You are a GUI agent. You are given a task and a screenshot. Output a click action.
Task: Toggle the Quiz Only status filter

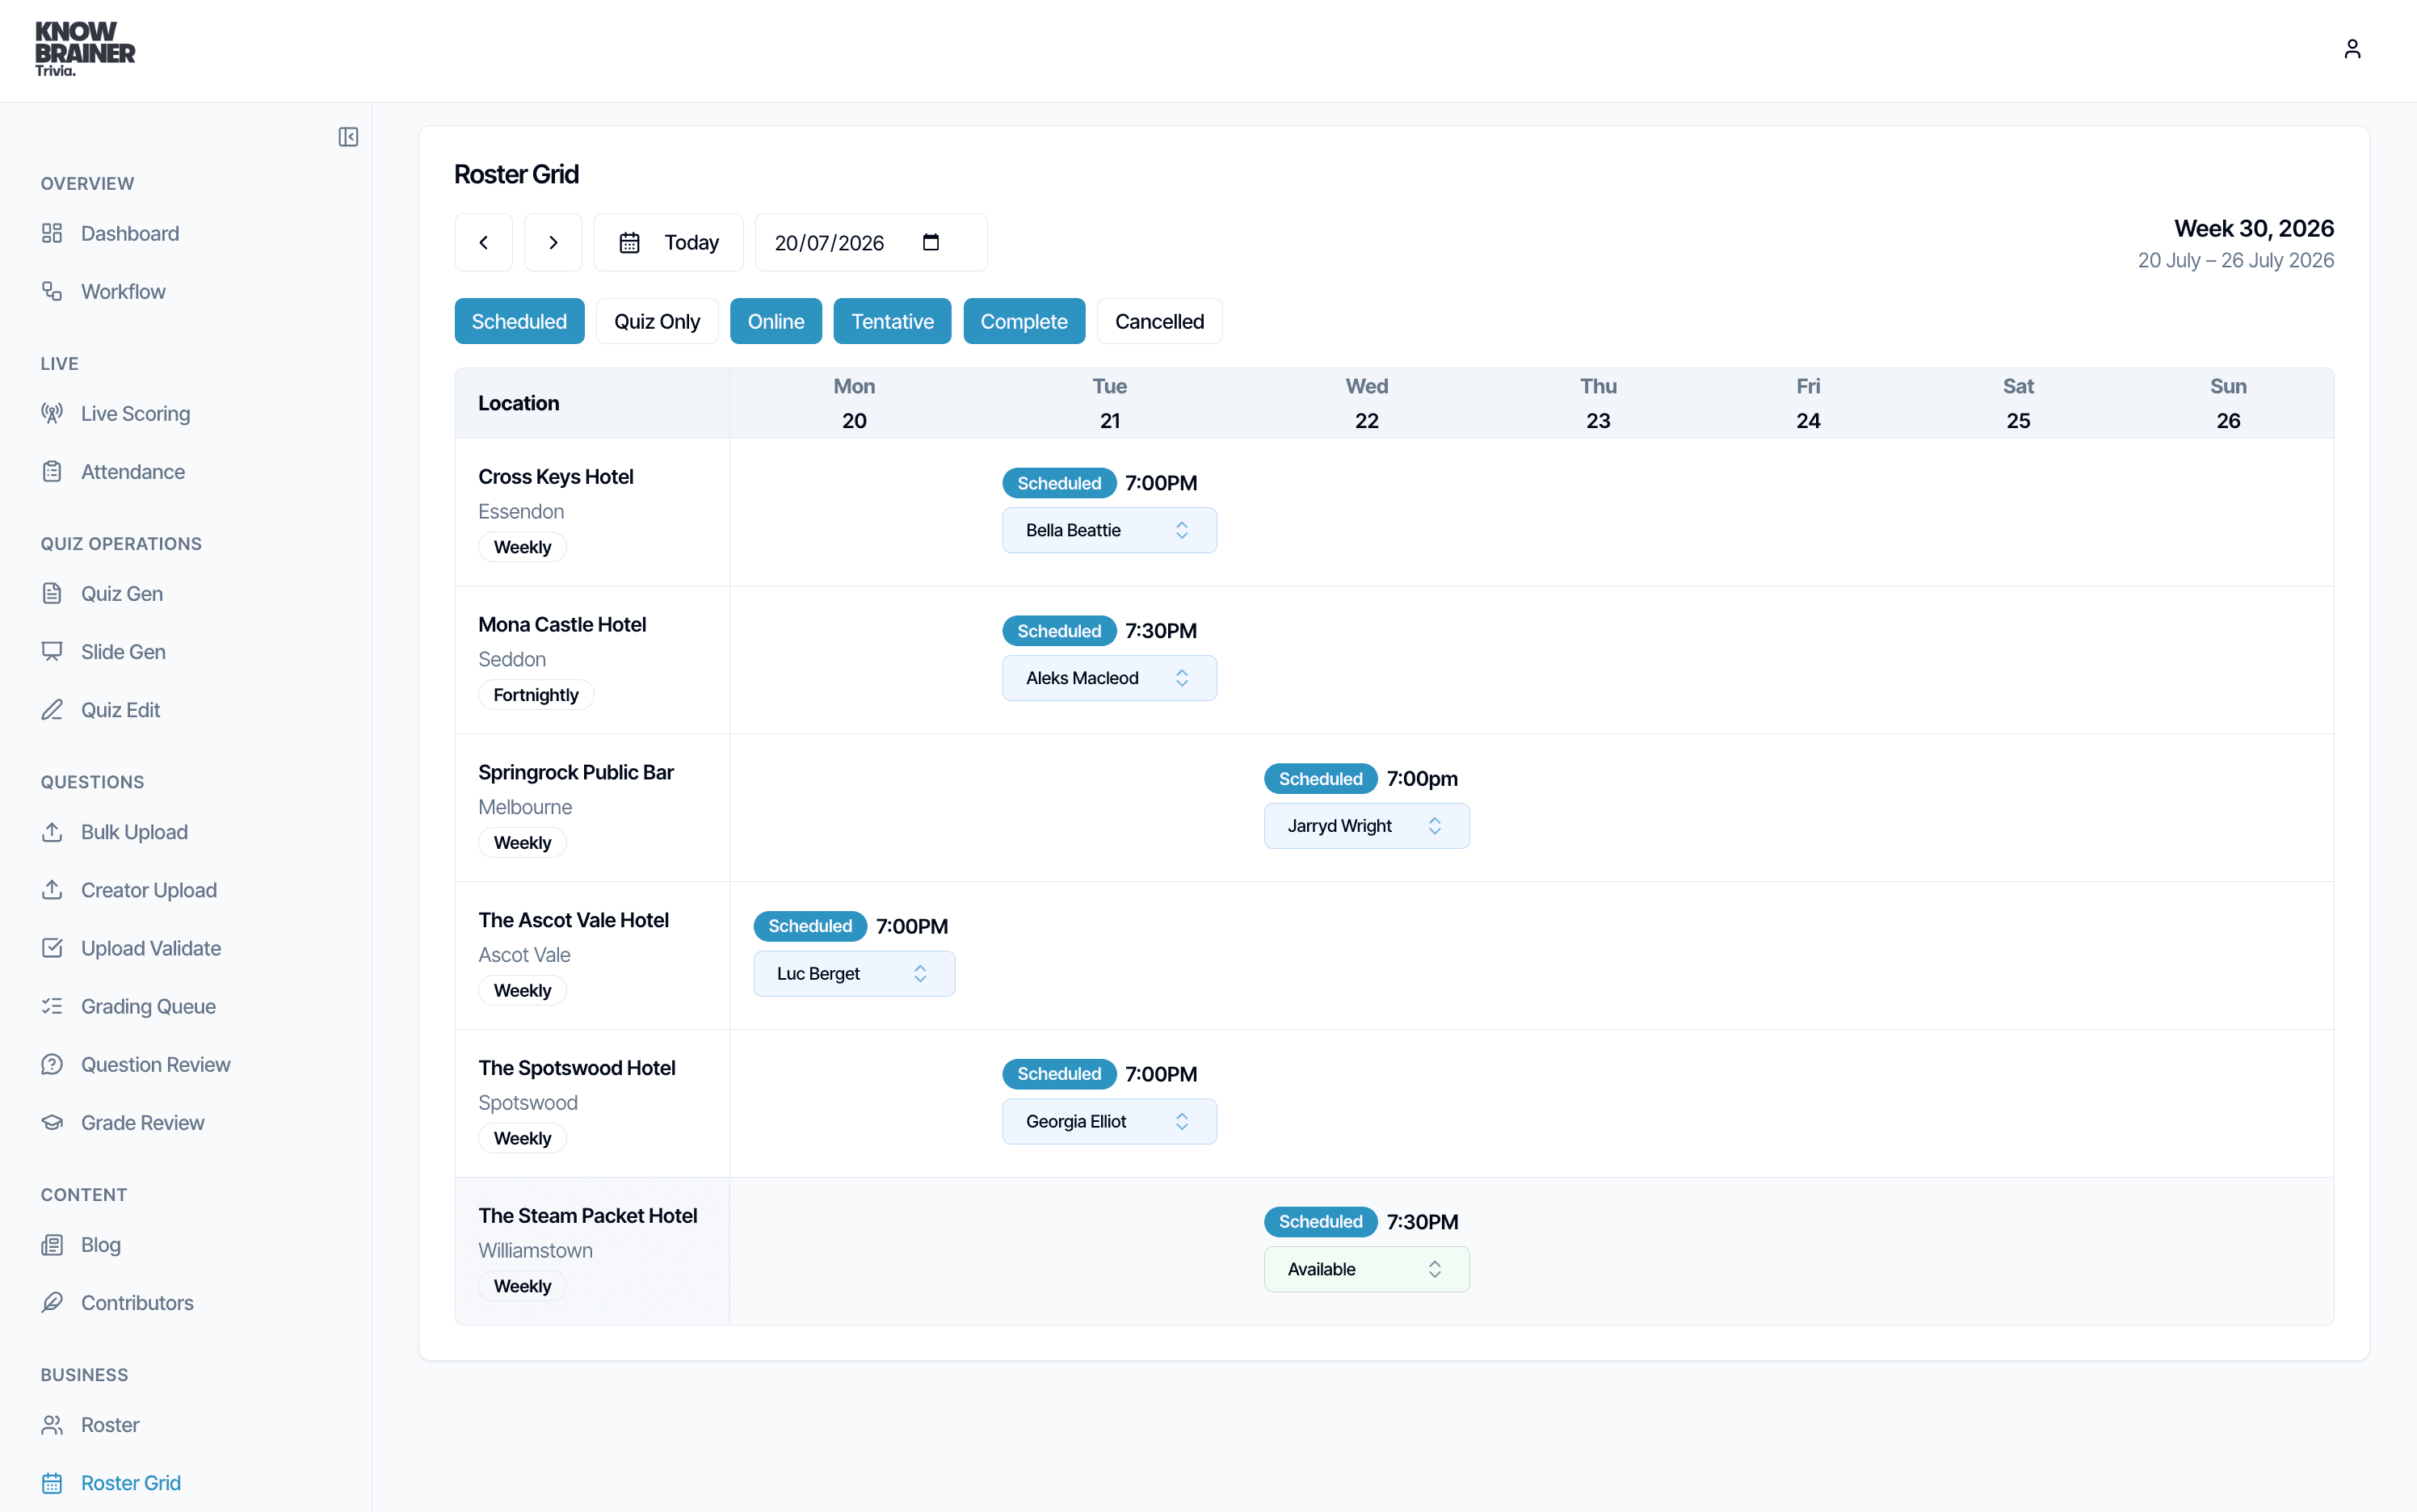click(x=657, y=321)
